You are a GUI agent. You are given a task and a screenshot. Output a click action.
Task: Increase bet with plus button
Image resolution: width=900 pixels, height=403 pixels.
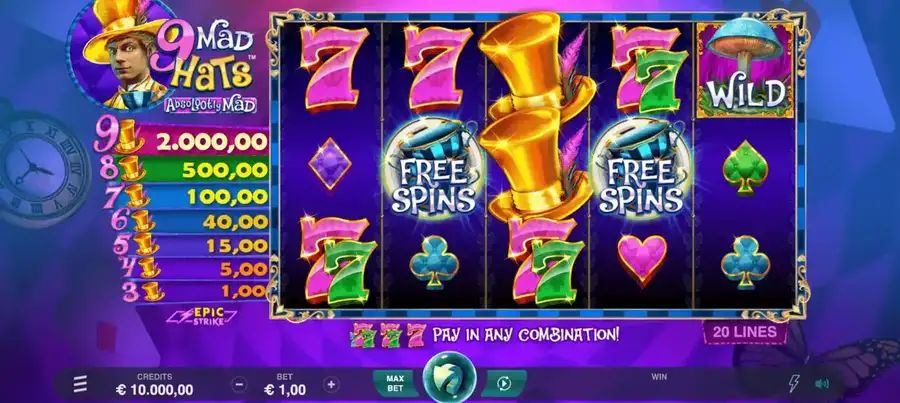click(331, 384)
